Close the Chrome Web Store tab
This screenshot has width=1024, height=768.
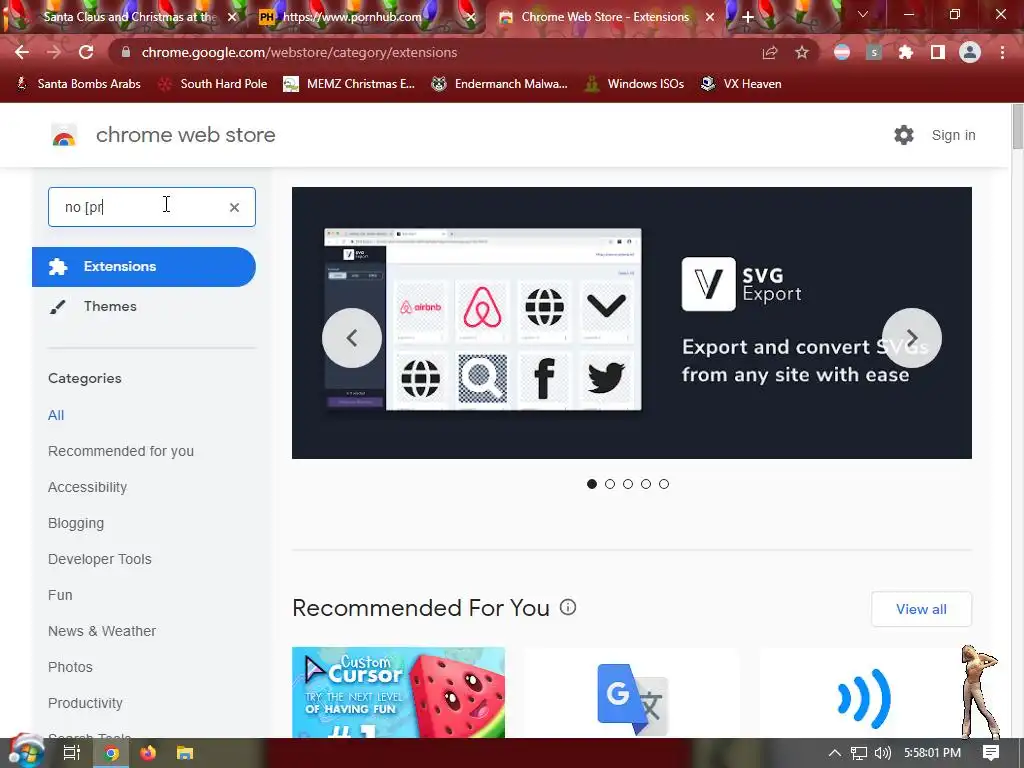pos(710,17)
